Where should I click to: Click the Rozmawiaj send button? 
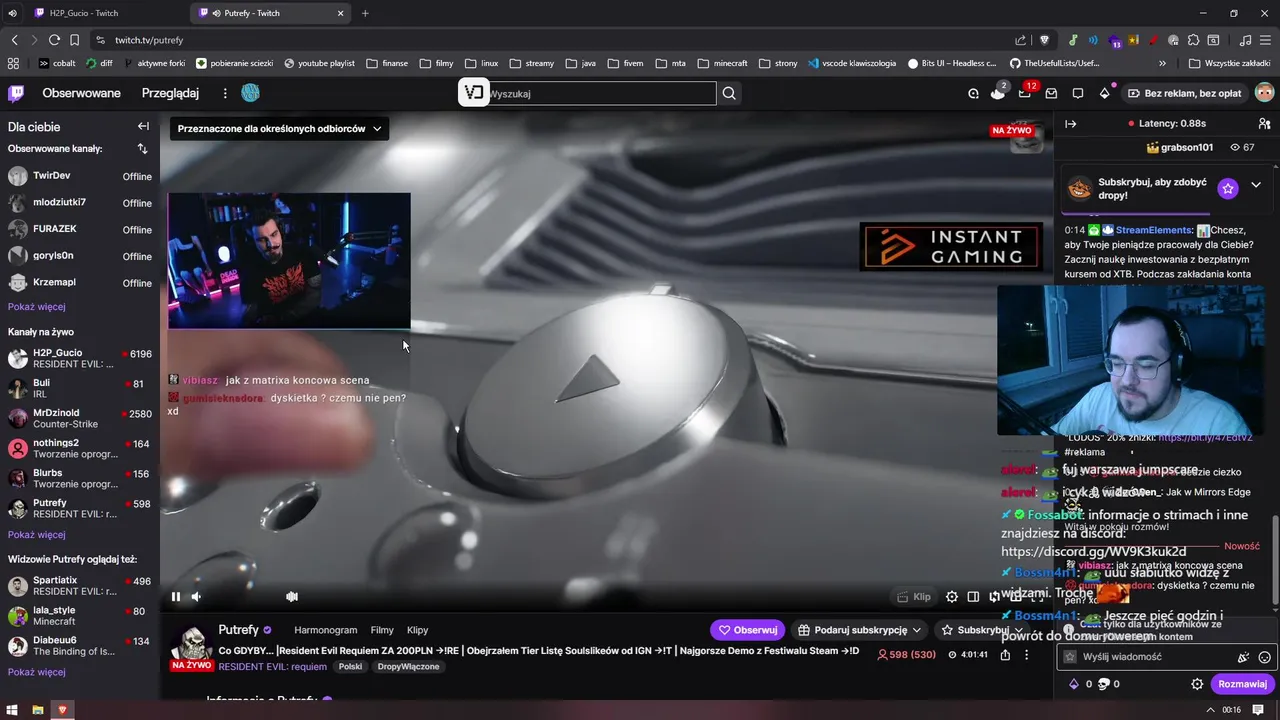[1243, 684]
